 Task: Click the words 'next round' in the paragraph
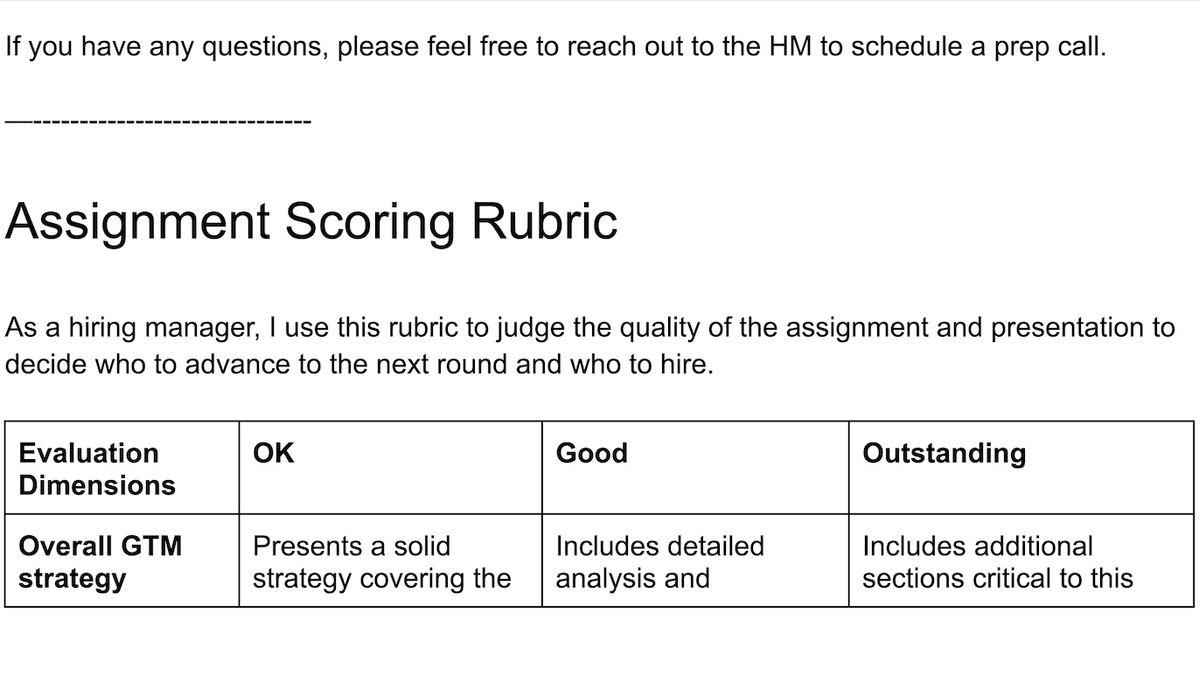click(x=440, y=365)
